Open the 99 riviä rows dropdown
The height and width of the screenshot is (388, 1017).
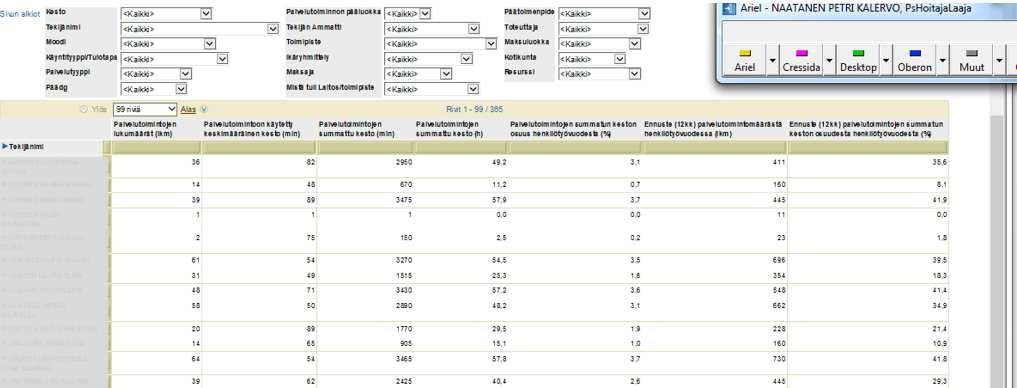[145, 110]
